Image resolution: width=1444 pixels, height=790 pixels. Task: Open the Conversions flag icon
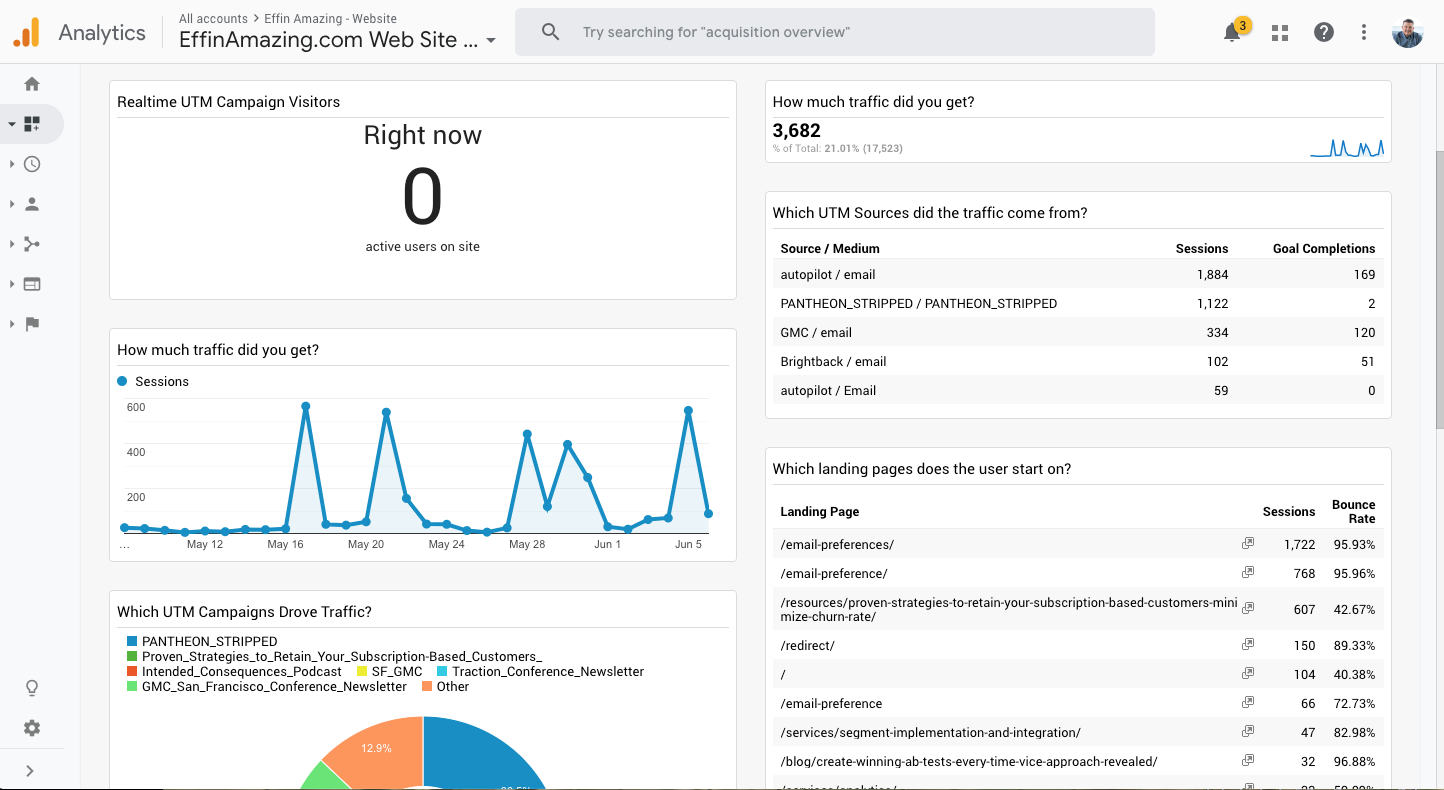(x=32, y=324)
